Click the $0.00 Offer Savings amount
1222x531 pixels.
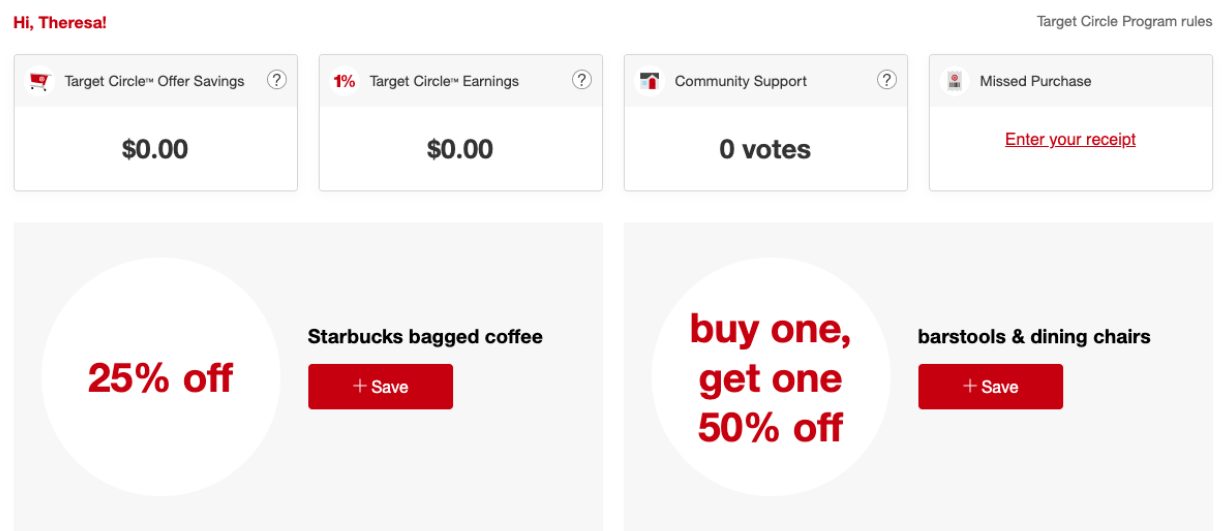pos(155,149)
